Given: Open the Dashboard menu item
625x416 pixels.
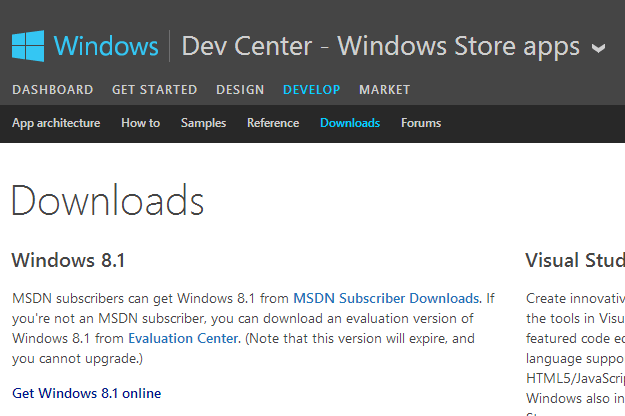Looking at the screenshot, I should (52, 90).
